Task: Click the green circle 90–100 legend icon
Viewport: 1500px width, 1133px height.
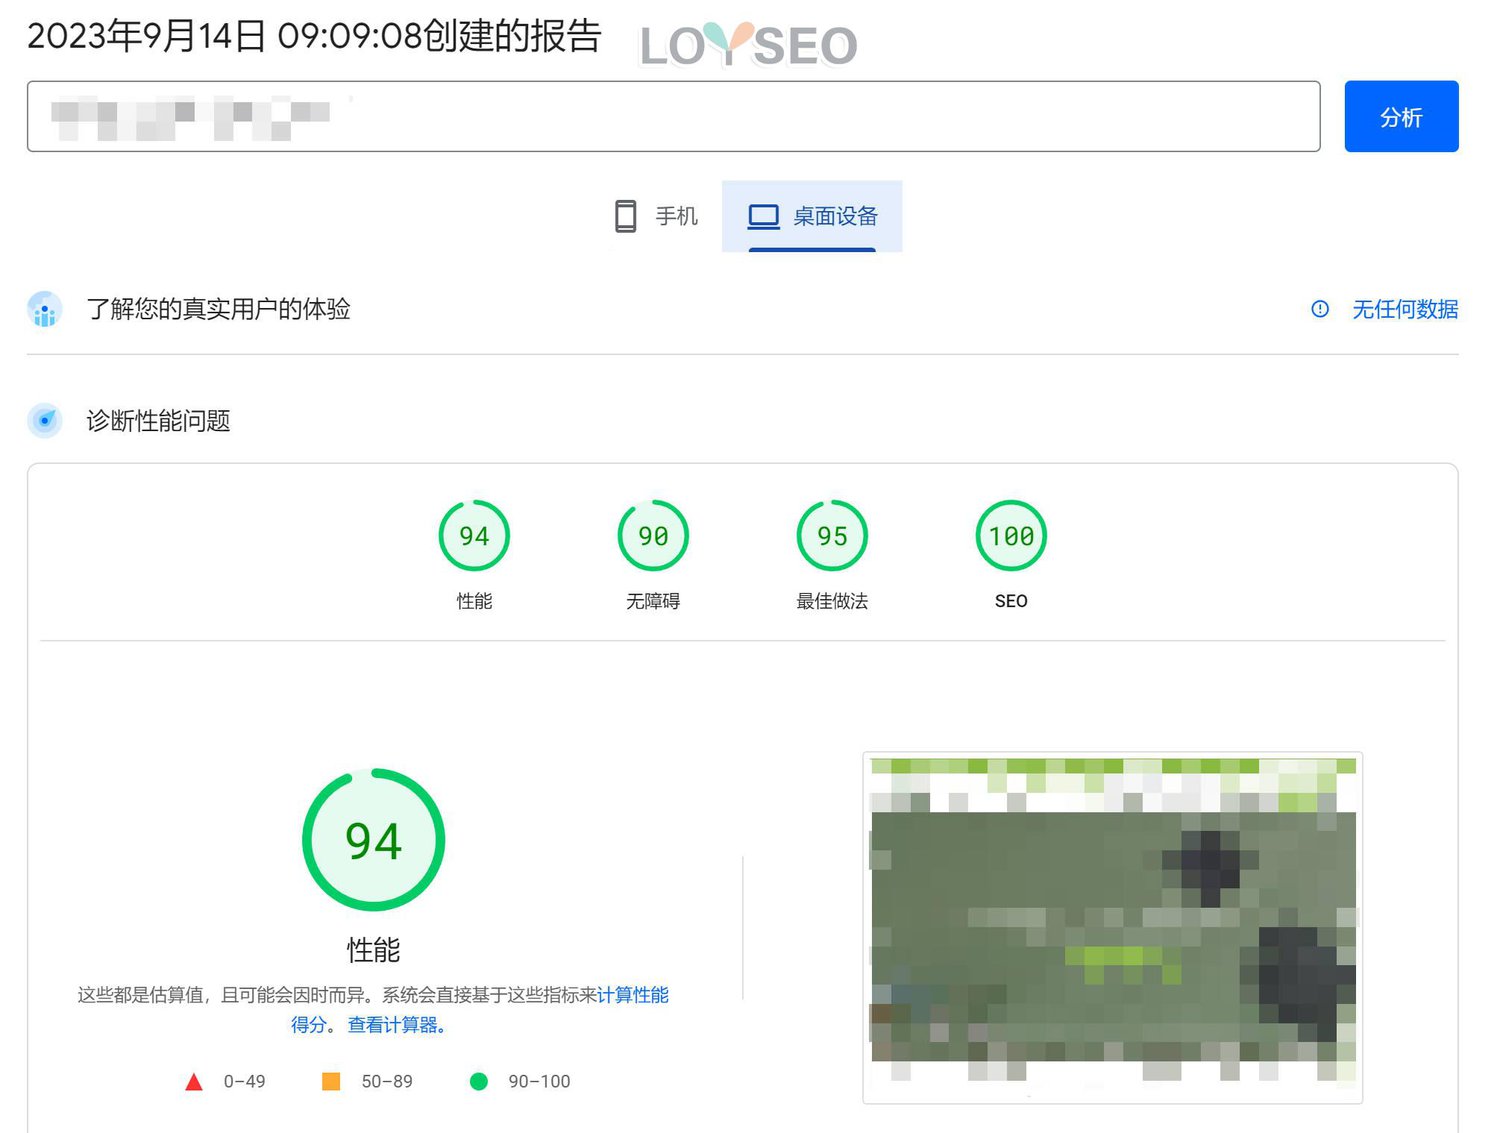Action: click(478, 1081)
